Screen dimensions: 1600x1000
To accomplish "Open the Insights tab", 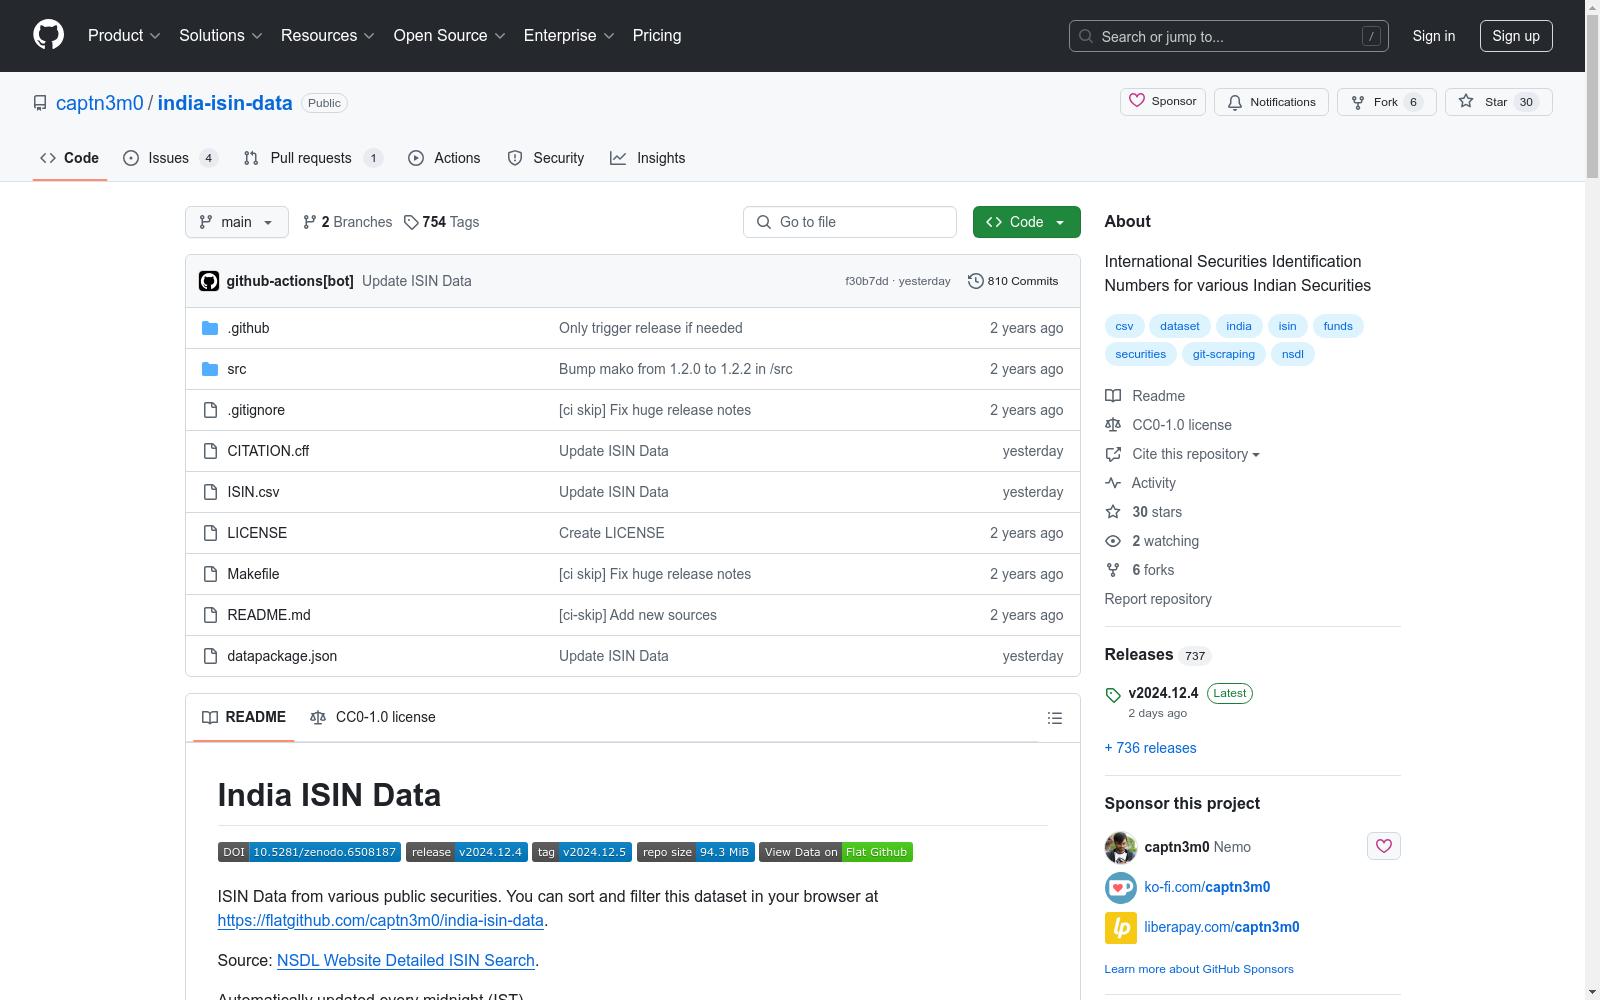I will (x=648, y=158).
